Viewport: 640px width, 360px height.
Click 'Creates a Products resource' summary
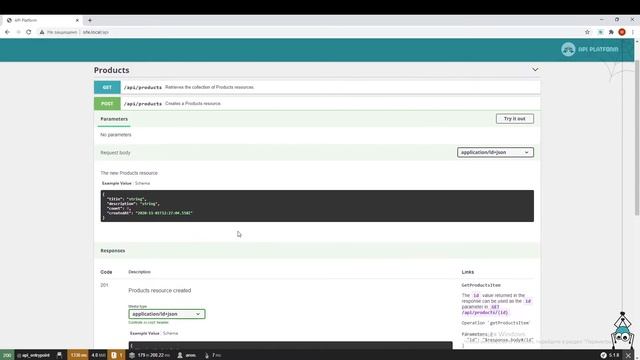tap(193, 104)
